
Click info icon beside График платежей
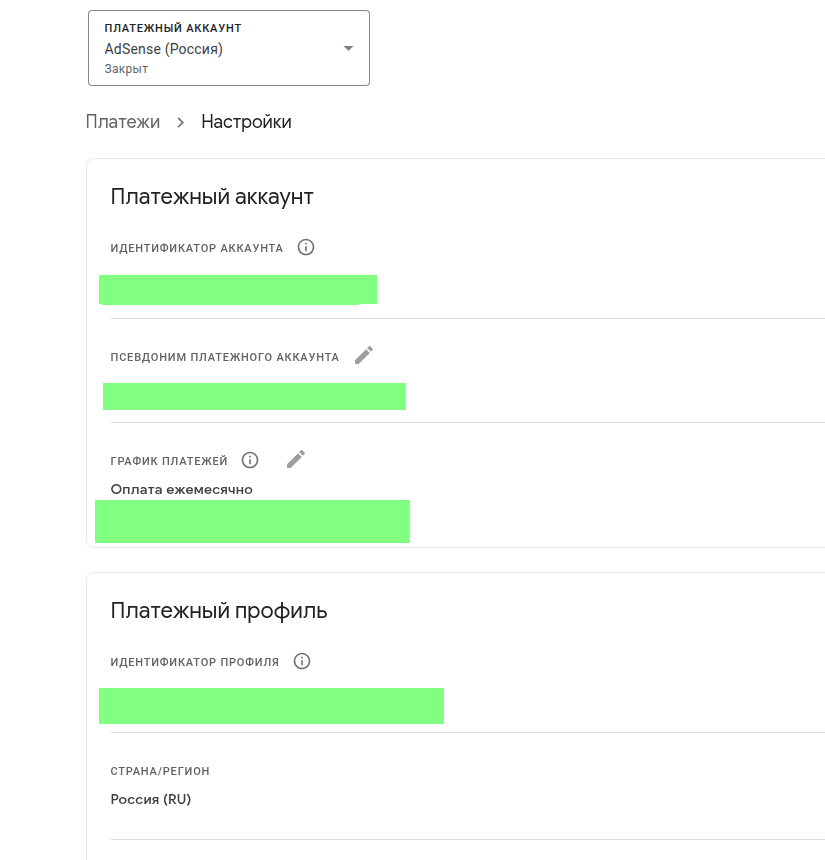(250, 460)
